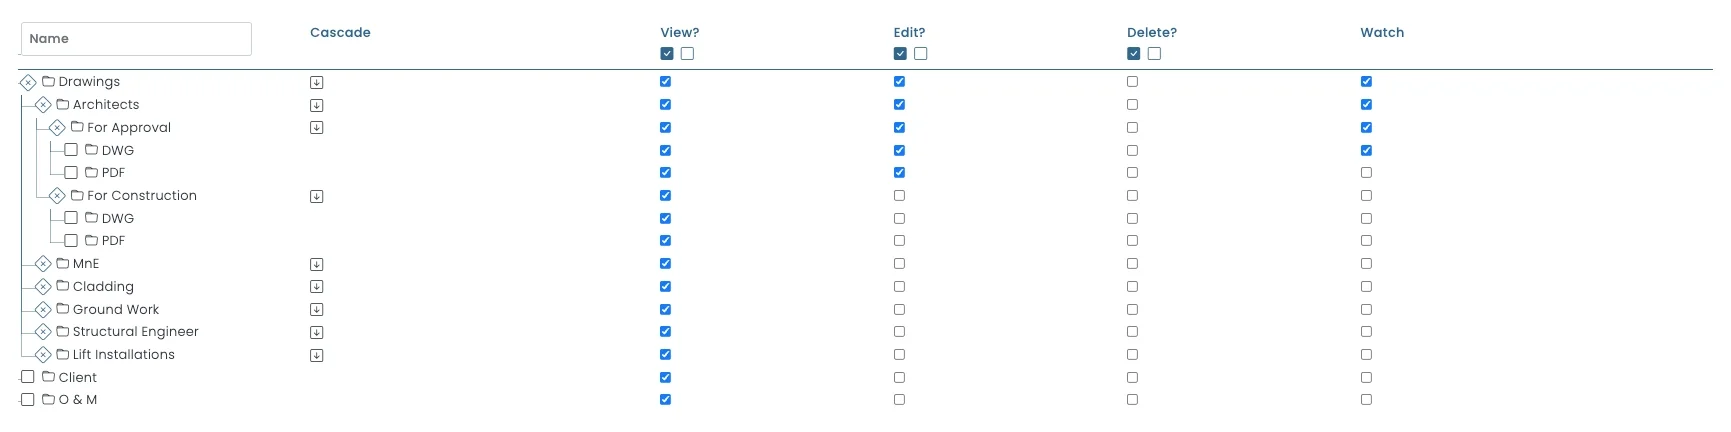Apply cascade for For Construction folder

316,196
